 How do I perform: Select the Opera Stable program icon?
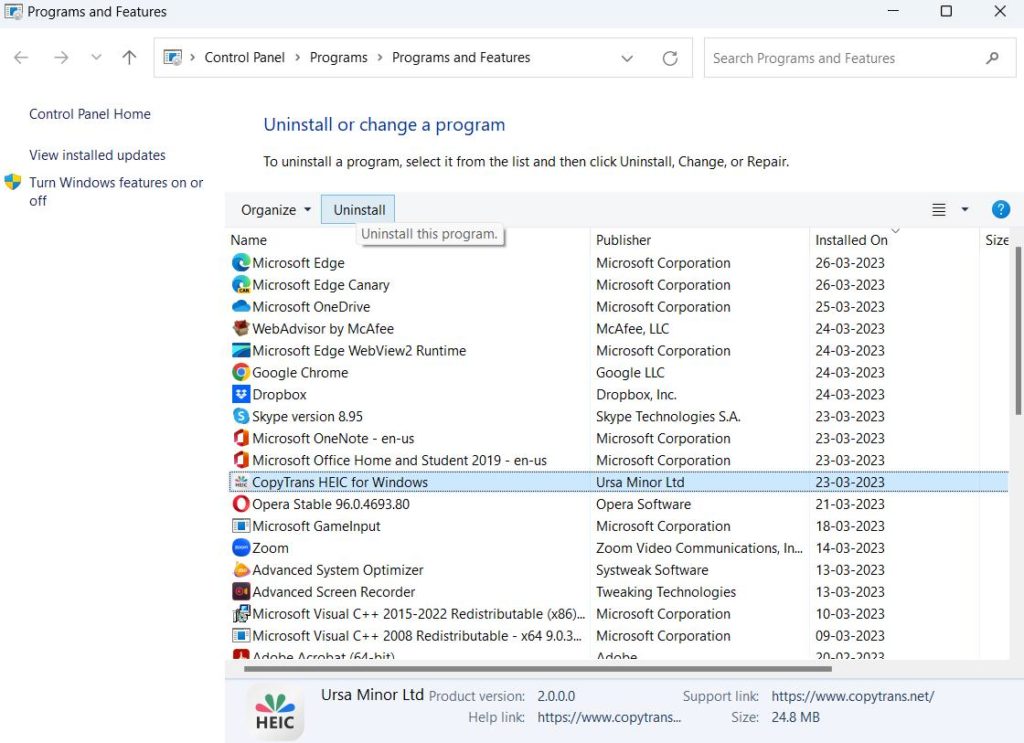point(240,504)
